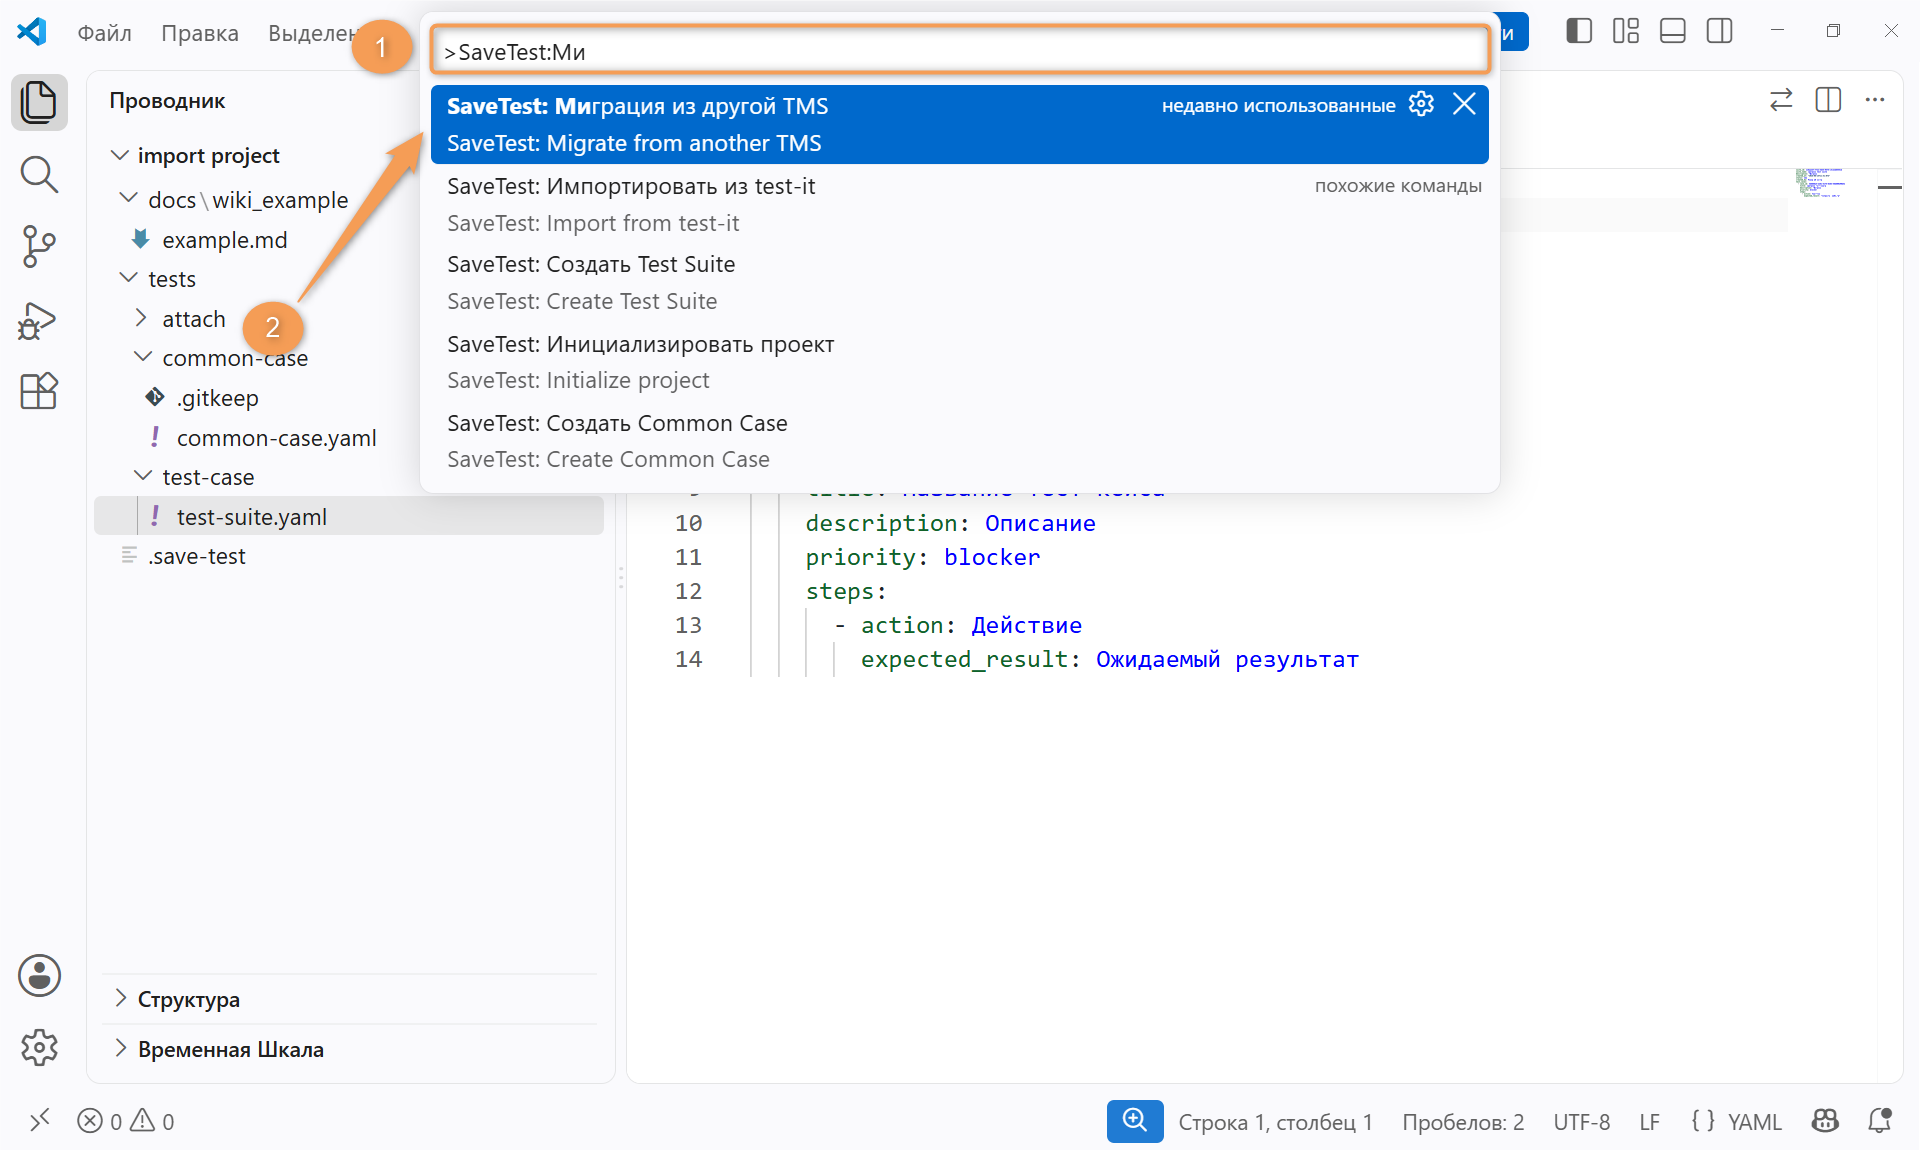Expand the attach folder
Screen dimensions: 1920x1150
pos(141,318)
